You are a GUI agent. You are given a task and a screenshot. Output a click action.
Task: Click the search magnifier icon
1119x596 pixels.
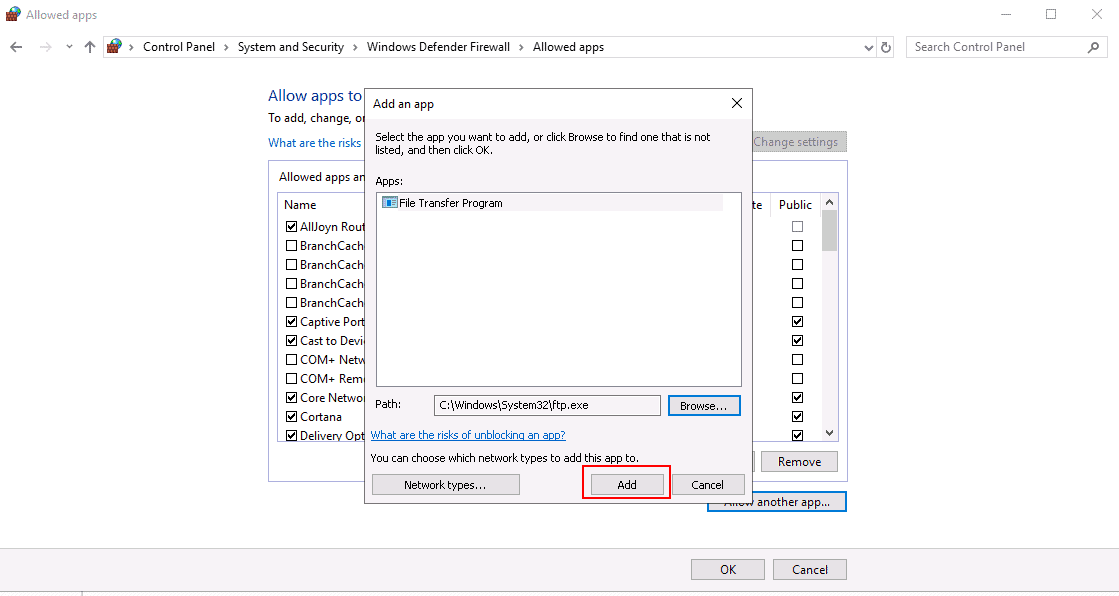pos(1093,47)
